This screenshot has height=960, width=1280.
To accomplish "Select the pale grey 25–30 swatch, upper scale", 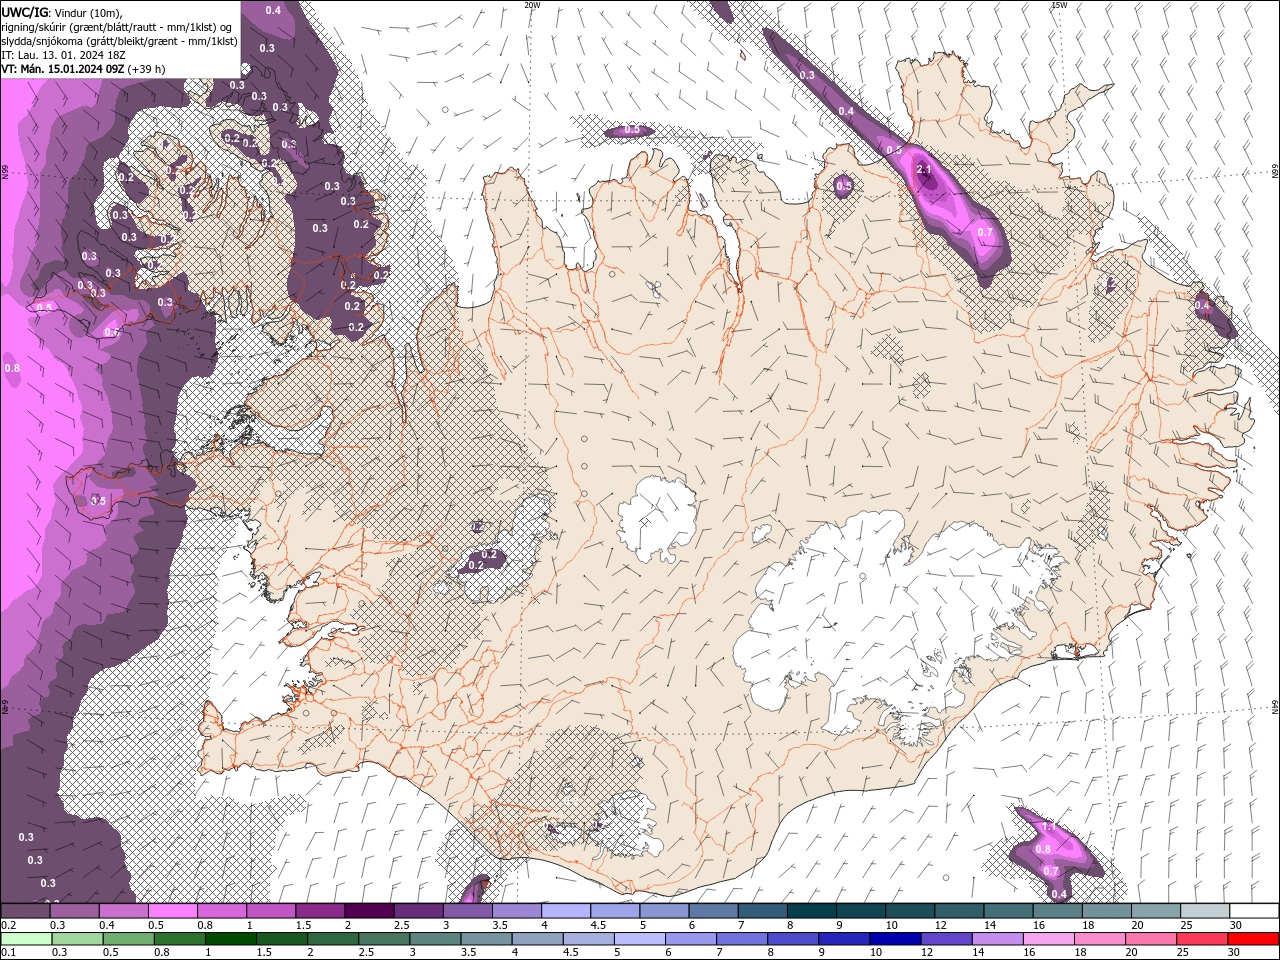I will tap(1204, 911).
